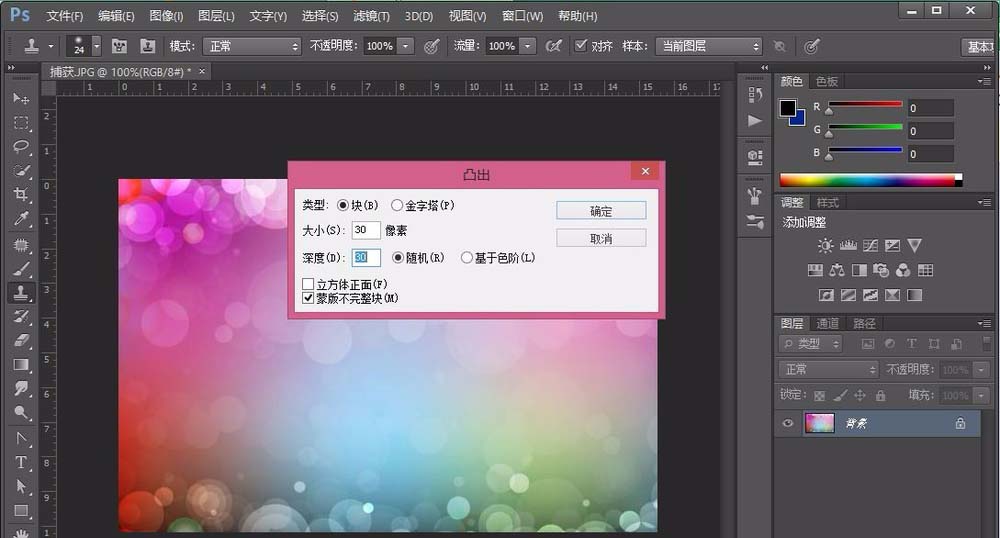Click the color spectrum ramp bar
The width and height of the screenshot is (1000, 538).
point(871,180)
